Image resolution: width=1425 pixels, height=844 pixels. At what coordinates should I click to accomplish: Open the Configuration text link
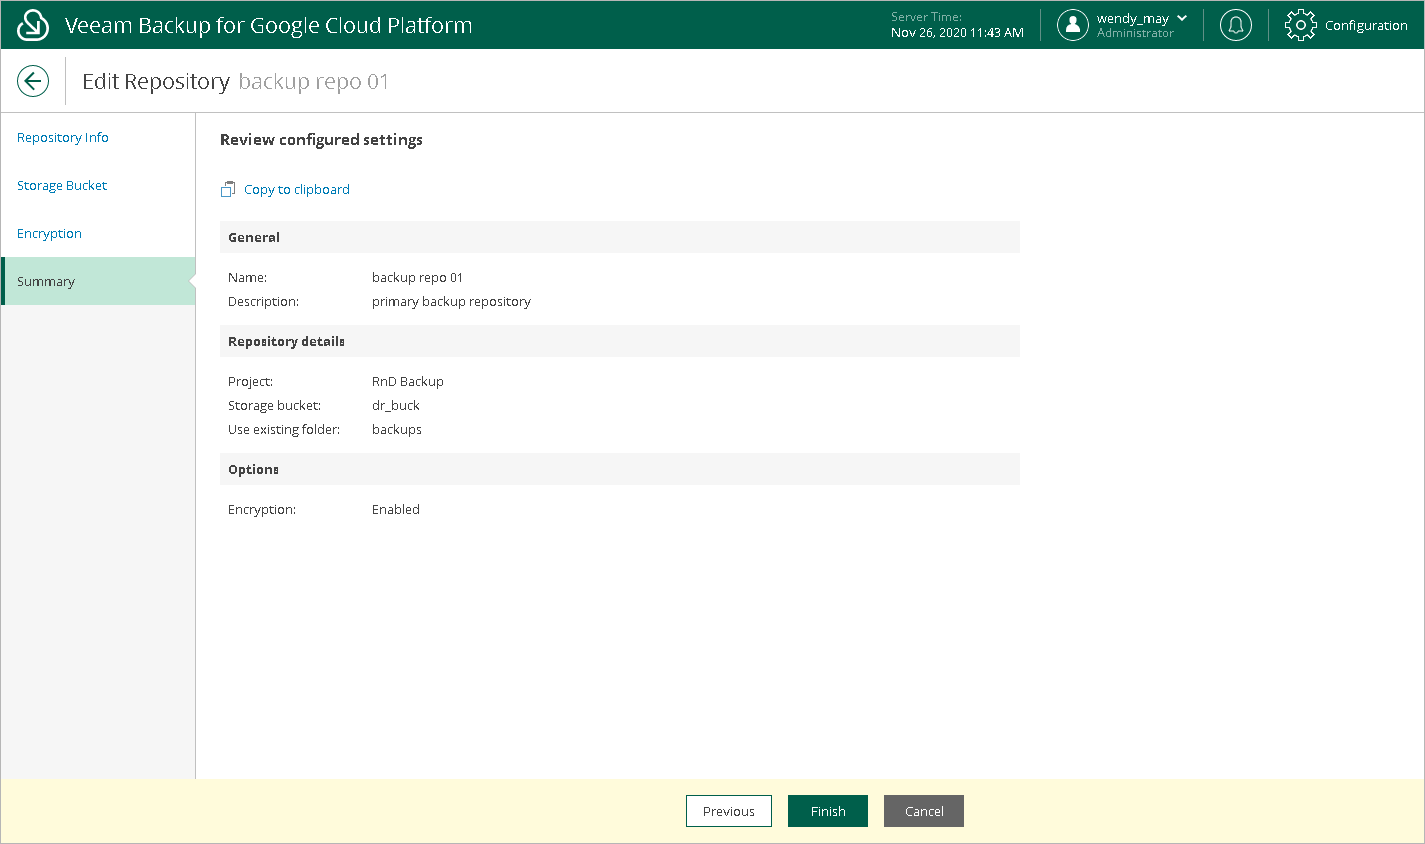(1366, 25)
